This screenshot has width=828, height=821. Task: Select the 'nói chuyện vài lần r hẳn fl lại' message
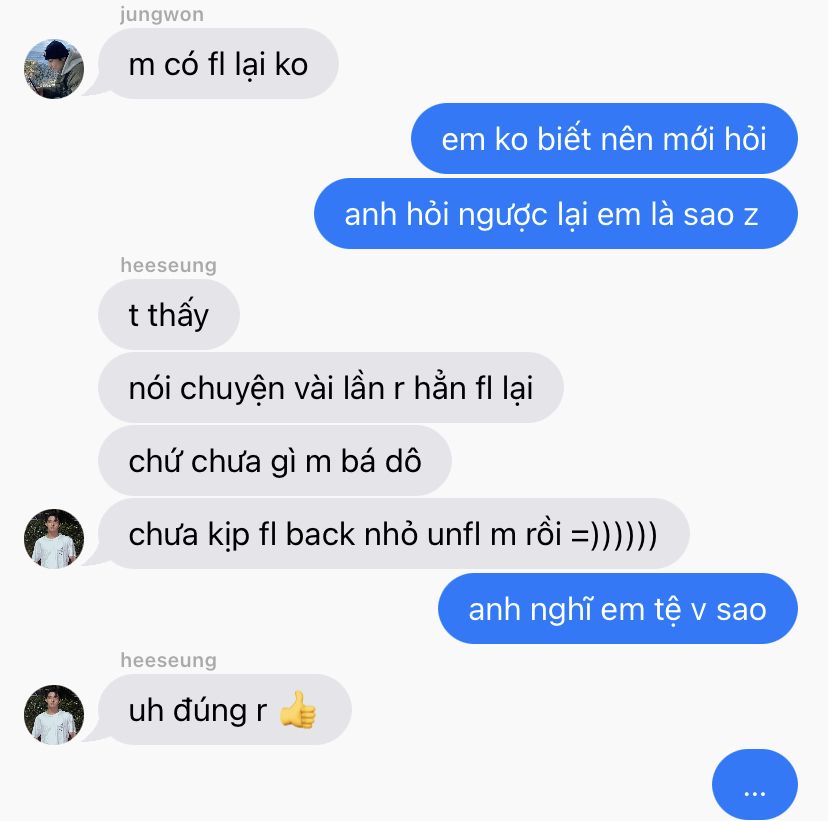pyautogui.click(x=331, y=388)
